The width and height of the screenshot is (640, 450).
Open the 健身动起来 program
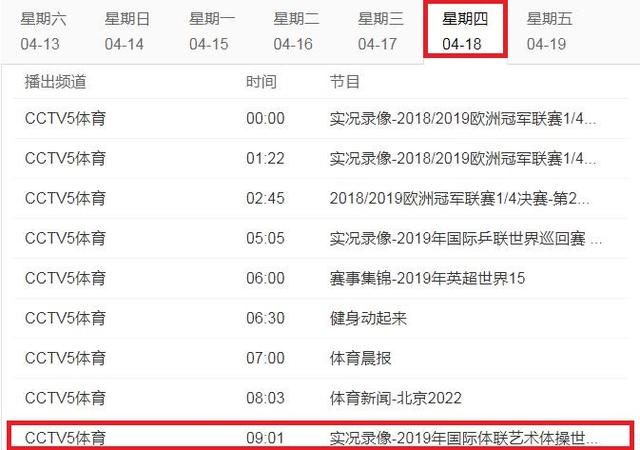[368, 318]
